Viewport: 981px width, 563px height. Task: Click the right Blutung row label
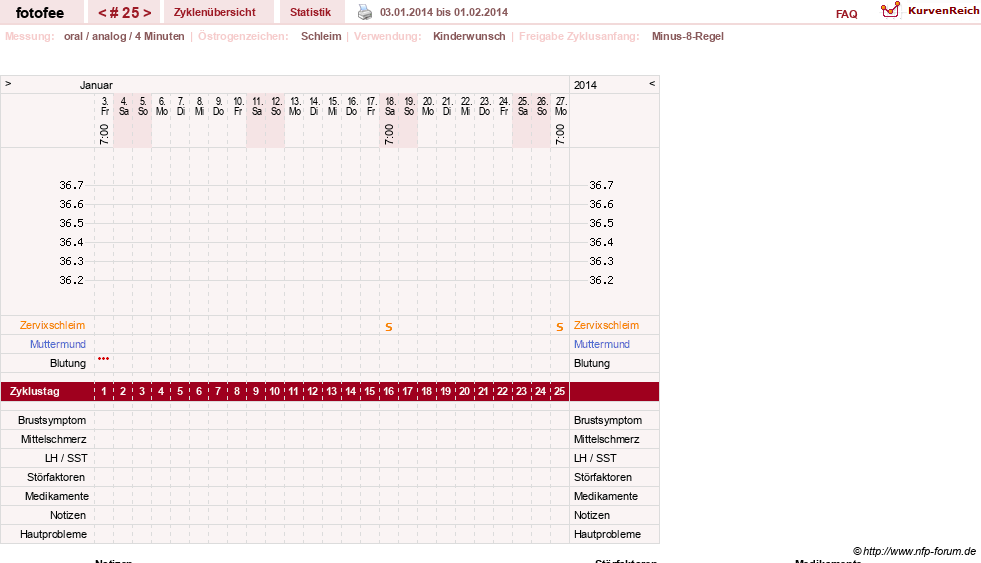point(592,363)
